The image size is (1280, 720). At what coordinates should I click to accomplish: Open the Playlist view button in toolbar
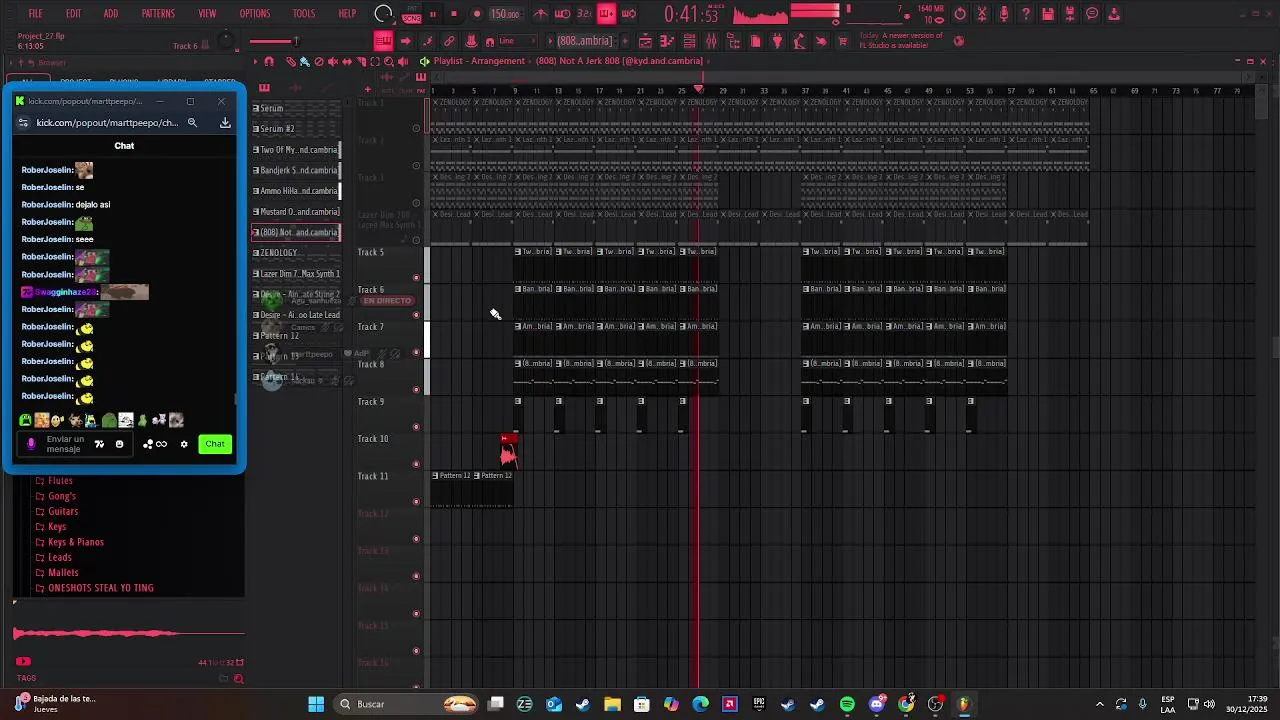click(x=645, y=41)
